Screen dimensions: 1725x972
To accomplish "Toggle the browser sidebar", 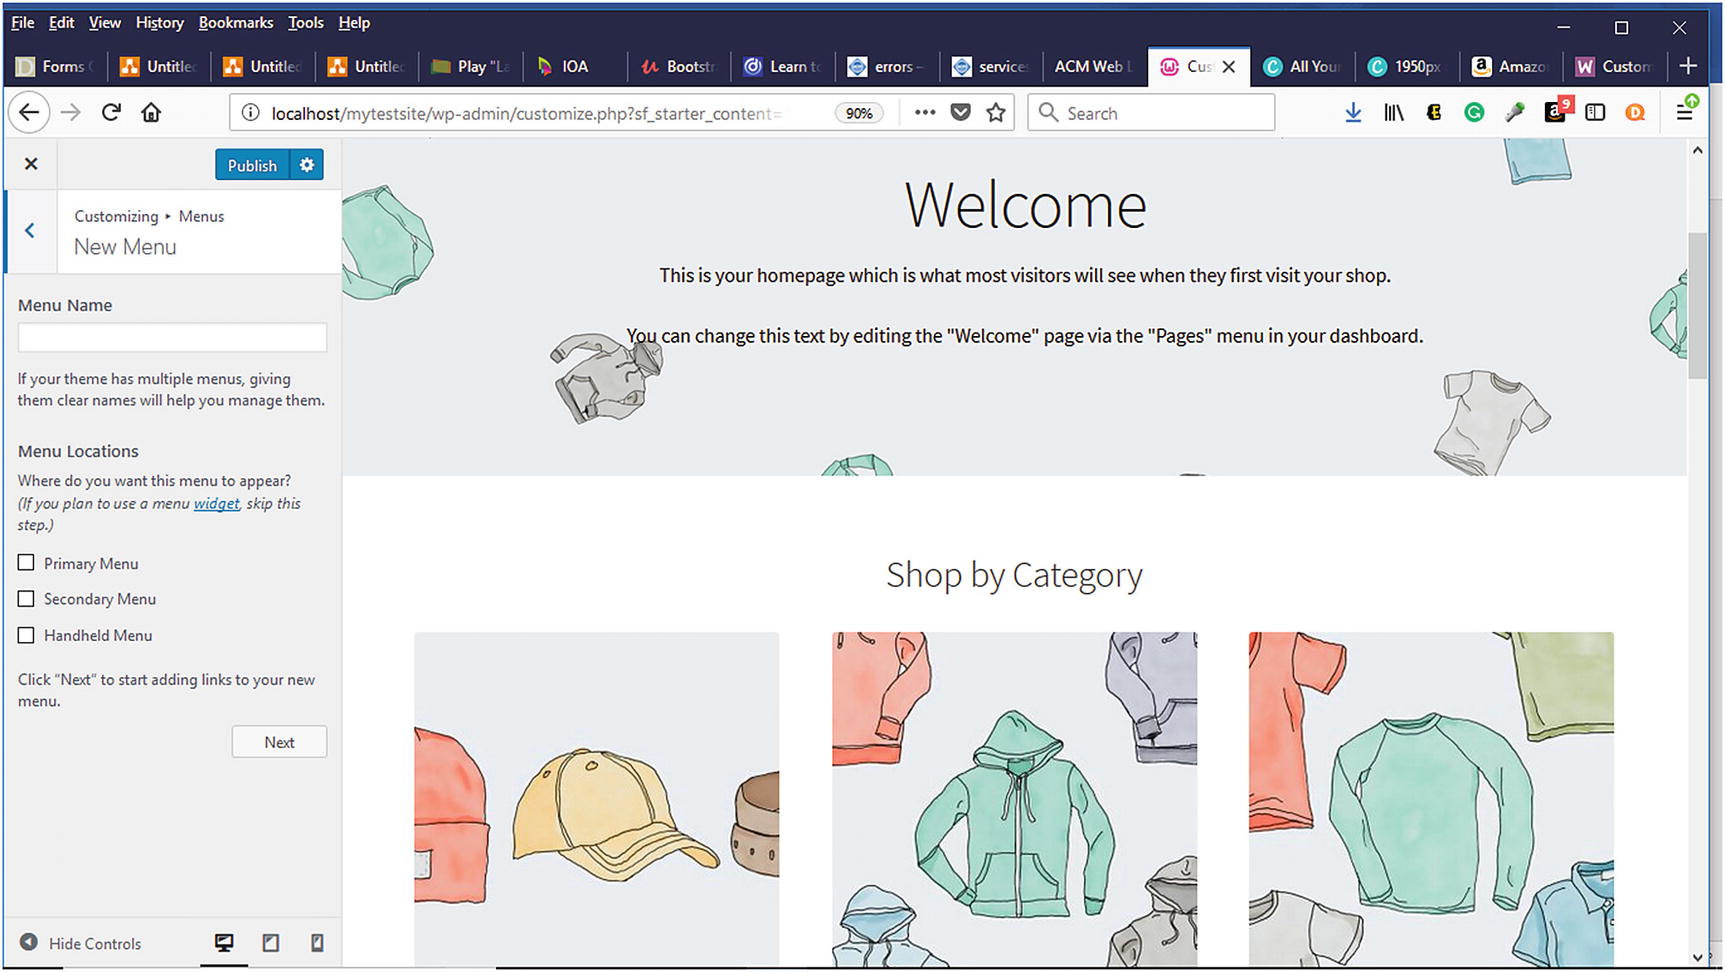I will coord(1595,113).
